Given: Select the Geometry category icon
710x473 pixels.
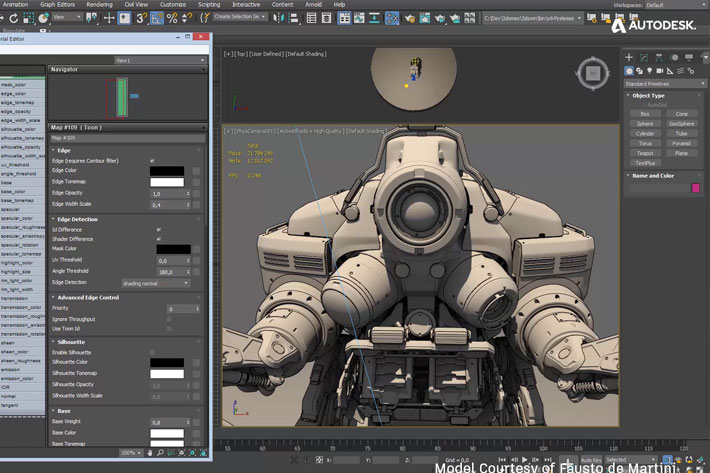Looking at the screenshot, I should [630, 71].
